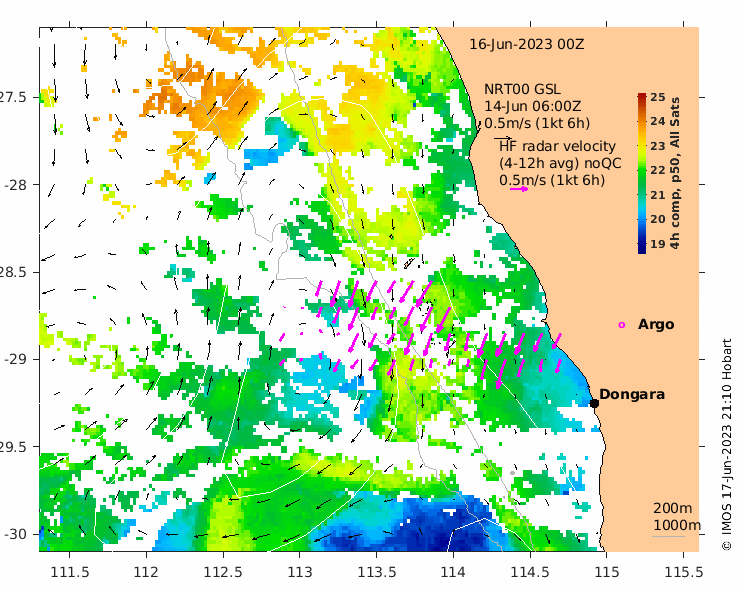Click the 22 degree color bar tick label
Image resolution: width=740 pixels, height=592 pixels.
(657, 170)
